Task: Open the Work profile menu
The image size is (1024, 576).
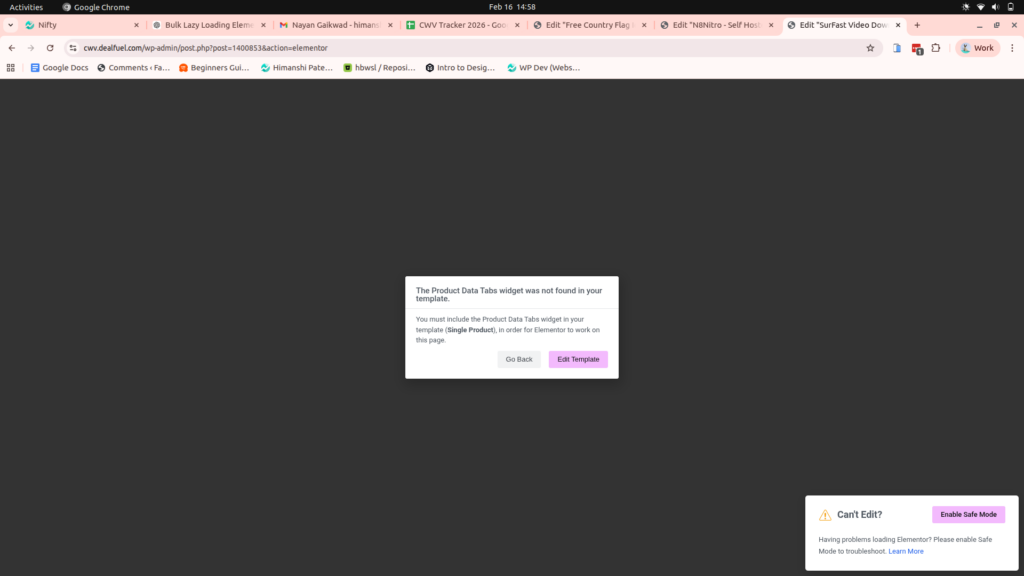Action: [977, 48]
